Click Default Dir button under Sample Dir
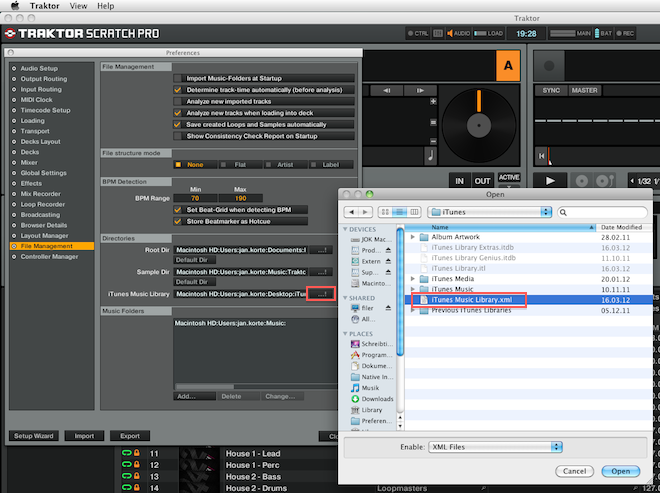 194,282
